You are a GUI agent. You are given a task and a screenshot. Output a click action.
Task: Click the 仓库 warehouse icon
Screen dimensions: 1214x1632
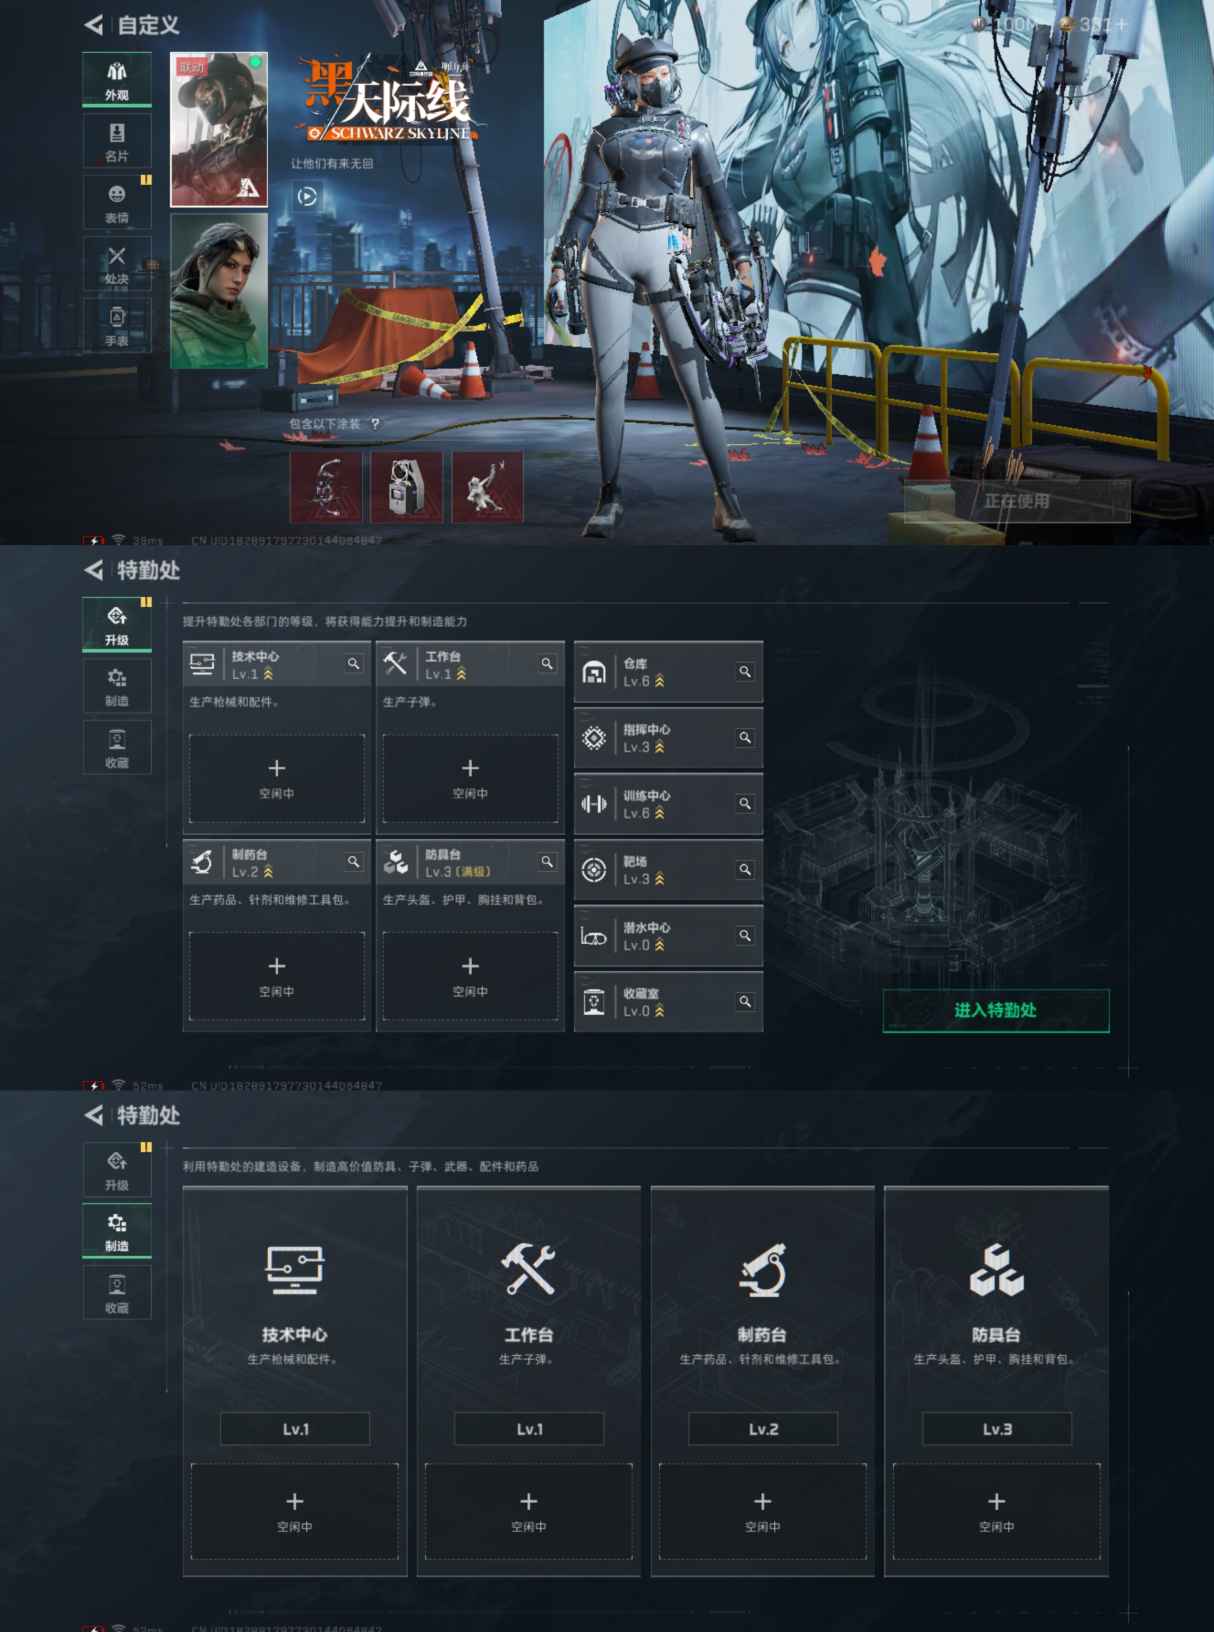pyautogui.click(x=594, y=672)
